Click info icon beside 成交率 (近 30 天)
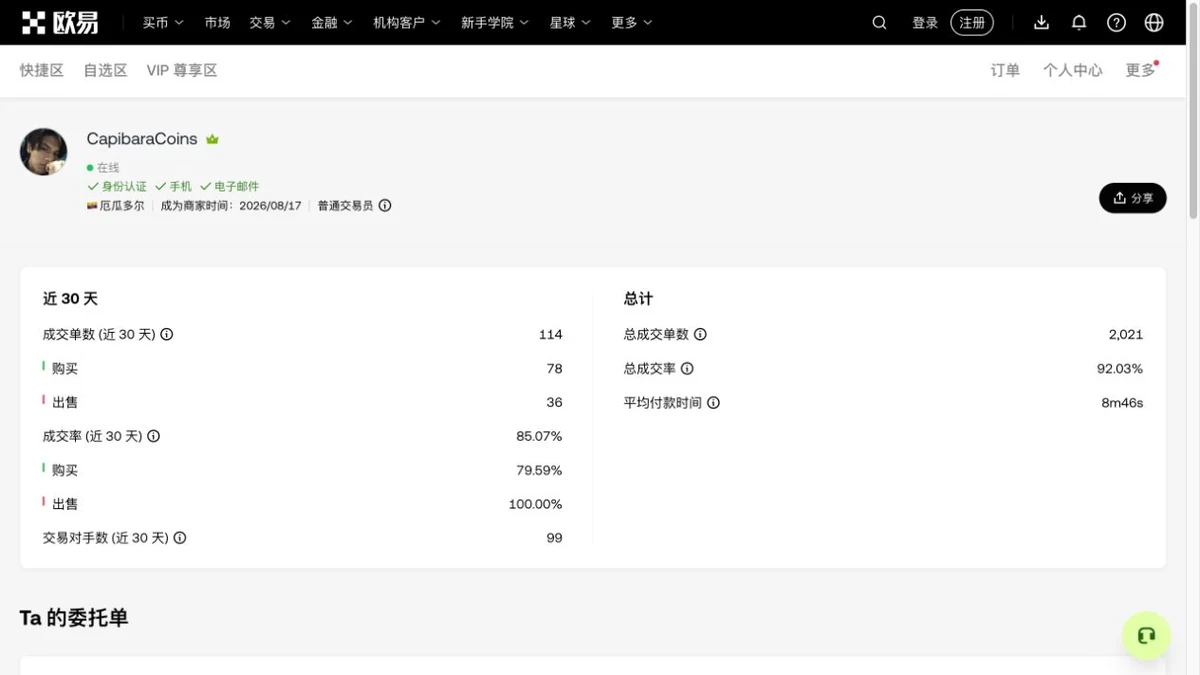This screenshot has height=675, width=1200. 154,436
